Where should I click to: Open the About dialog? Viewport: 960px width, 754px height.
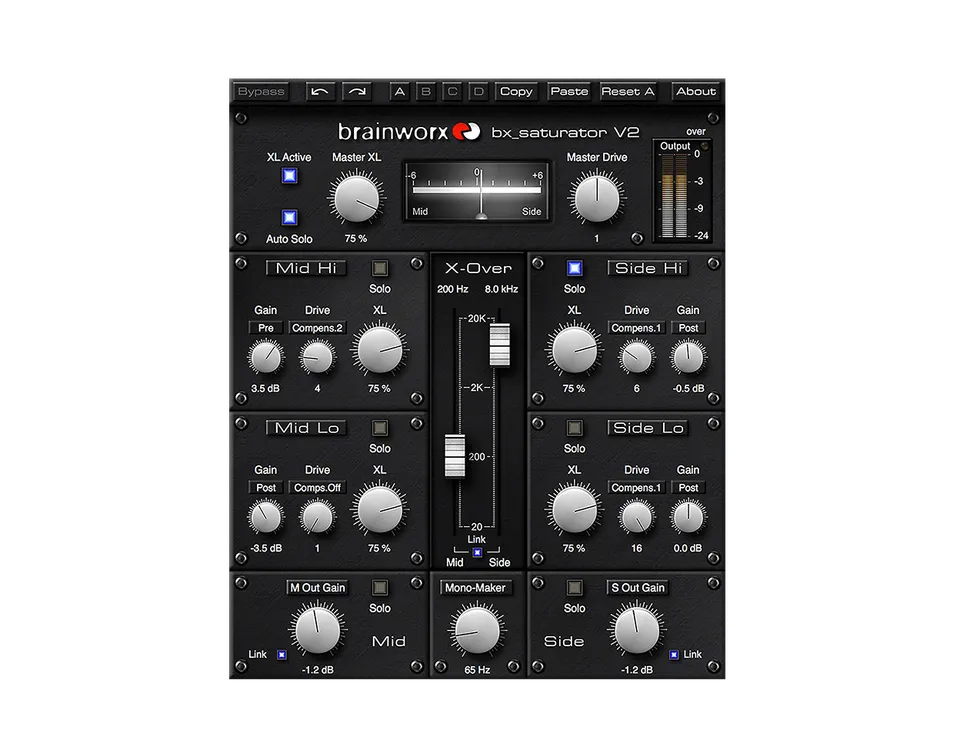click(696, 92)
